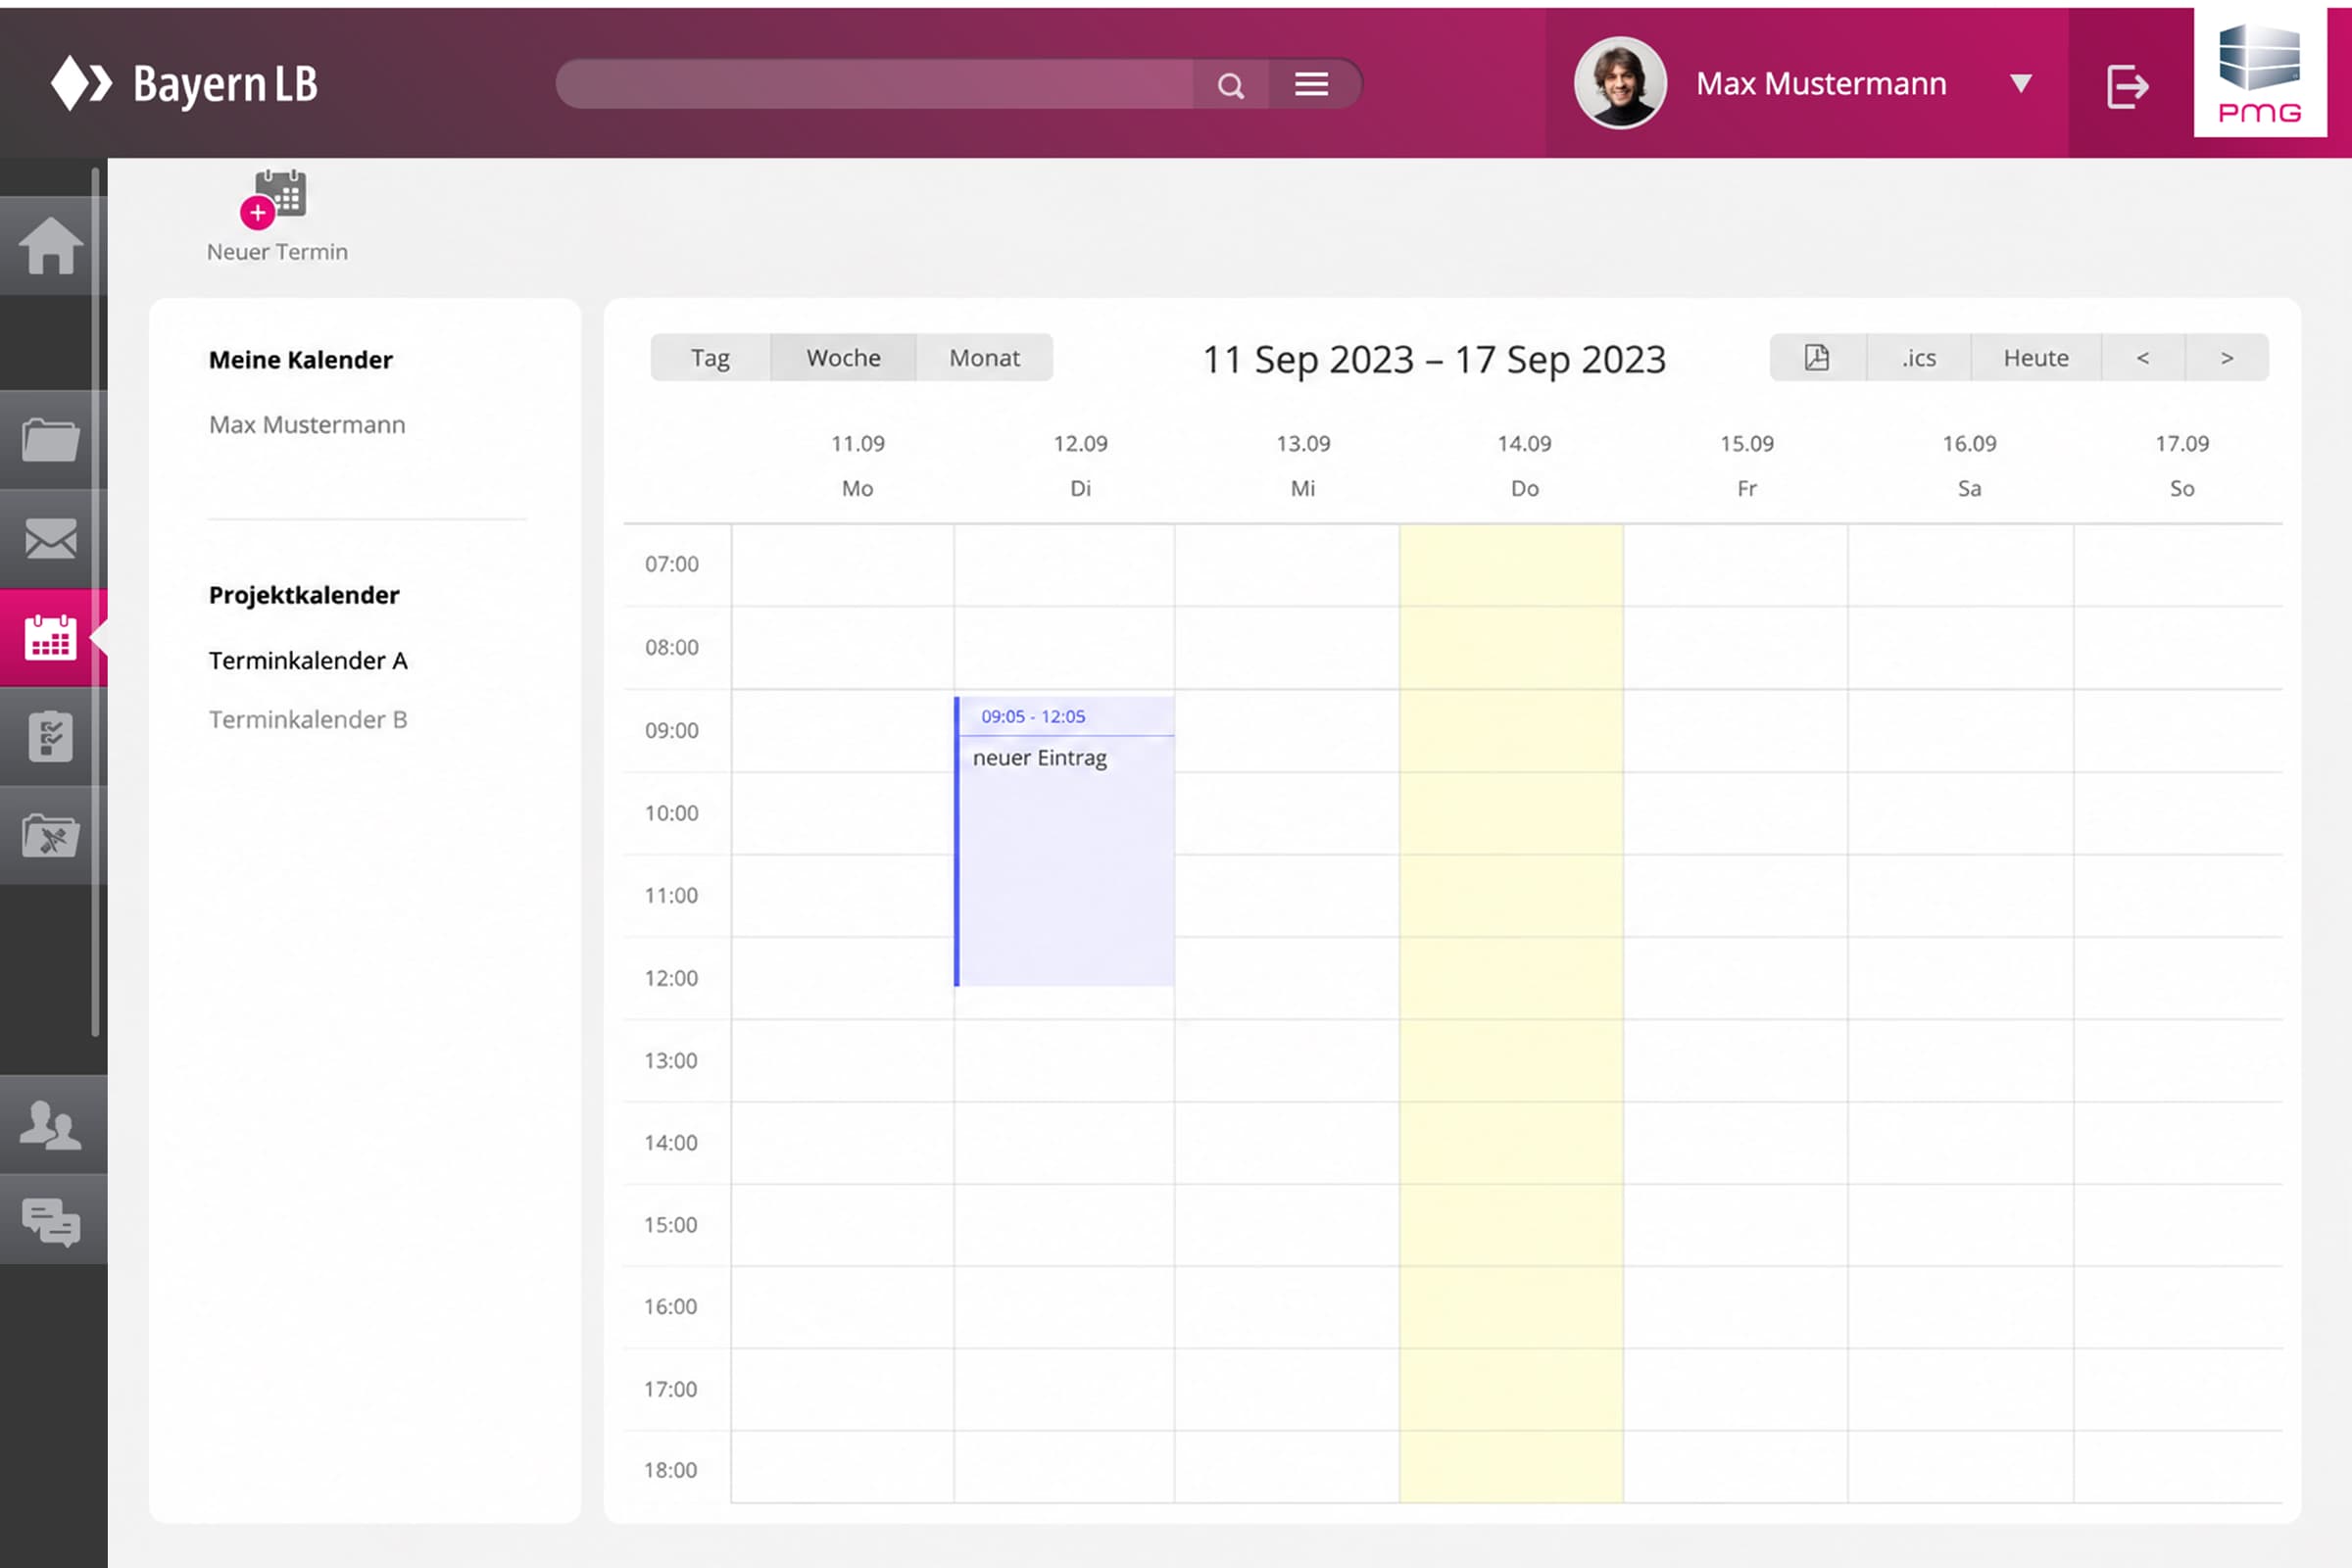Click the 12.09 Di column header

coord(1080,466)
